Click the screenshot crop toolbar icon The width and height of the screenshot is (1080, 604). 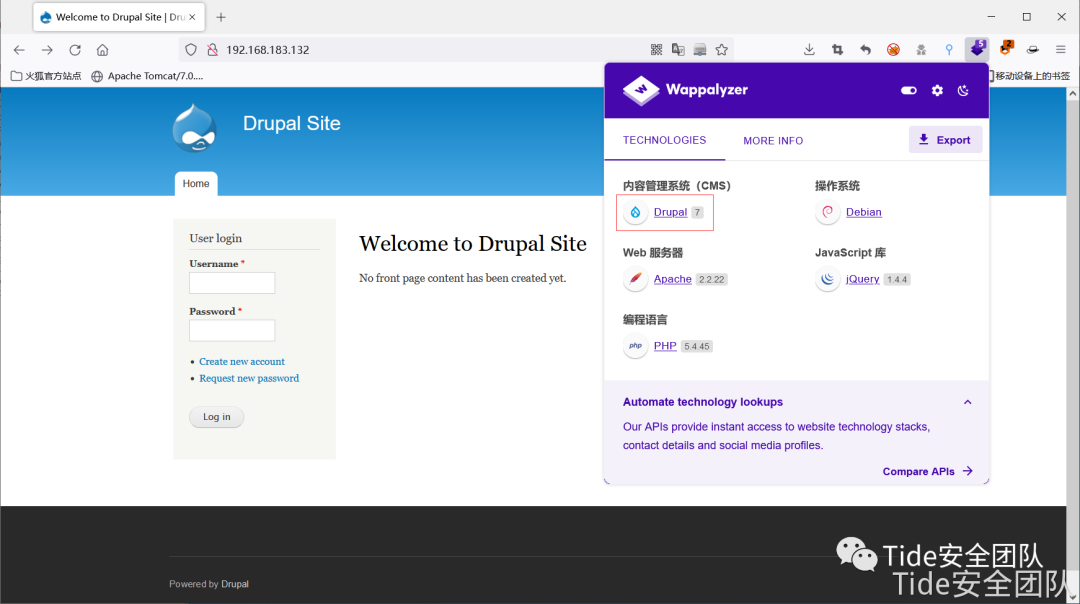coord(838,50)
